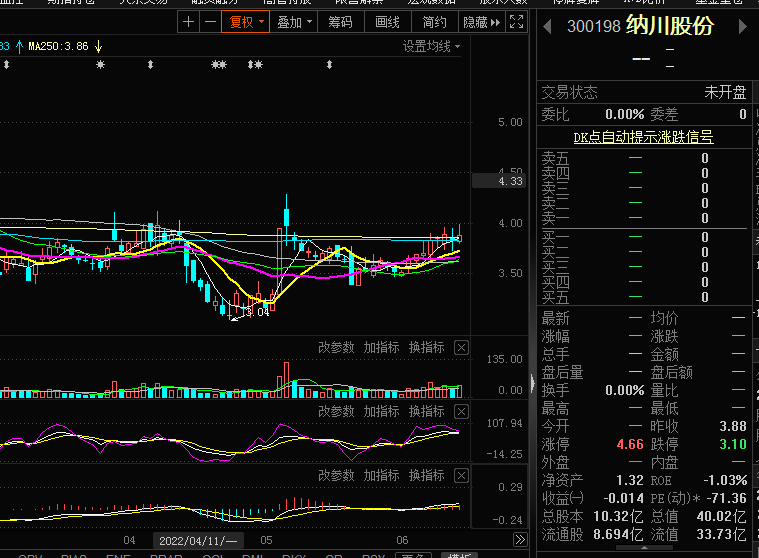
Task: Click the ROE value -1.03%
Action: coord(725,480)
